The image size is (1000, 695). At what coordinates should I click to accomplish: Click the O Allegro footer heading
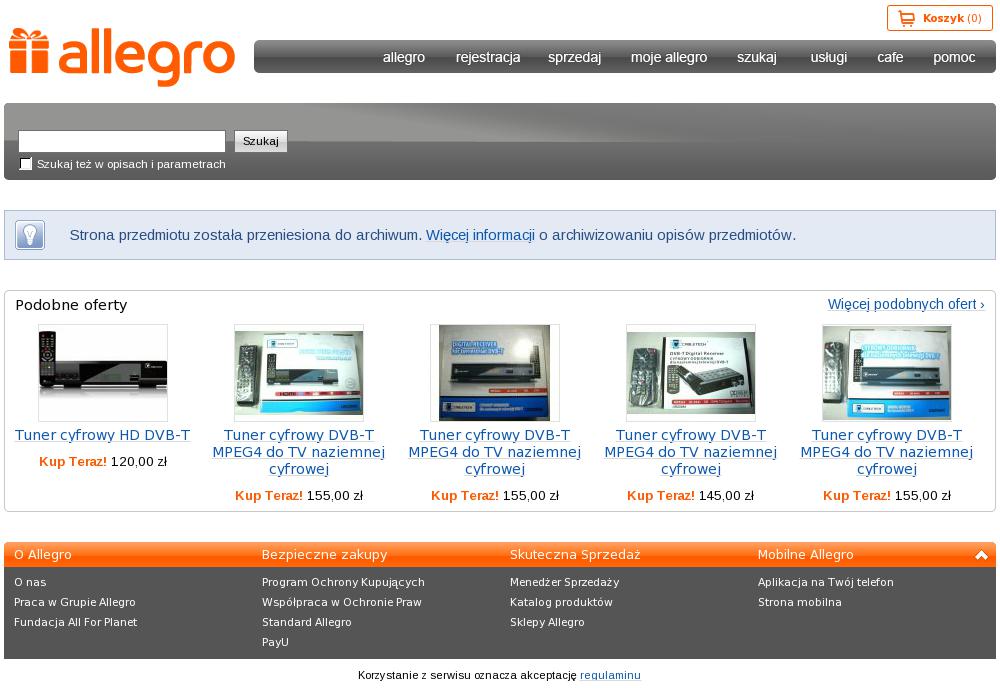[x=43, y=555]
